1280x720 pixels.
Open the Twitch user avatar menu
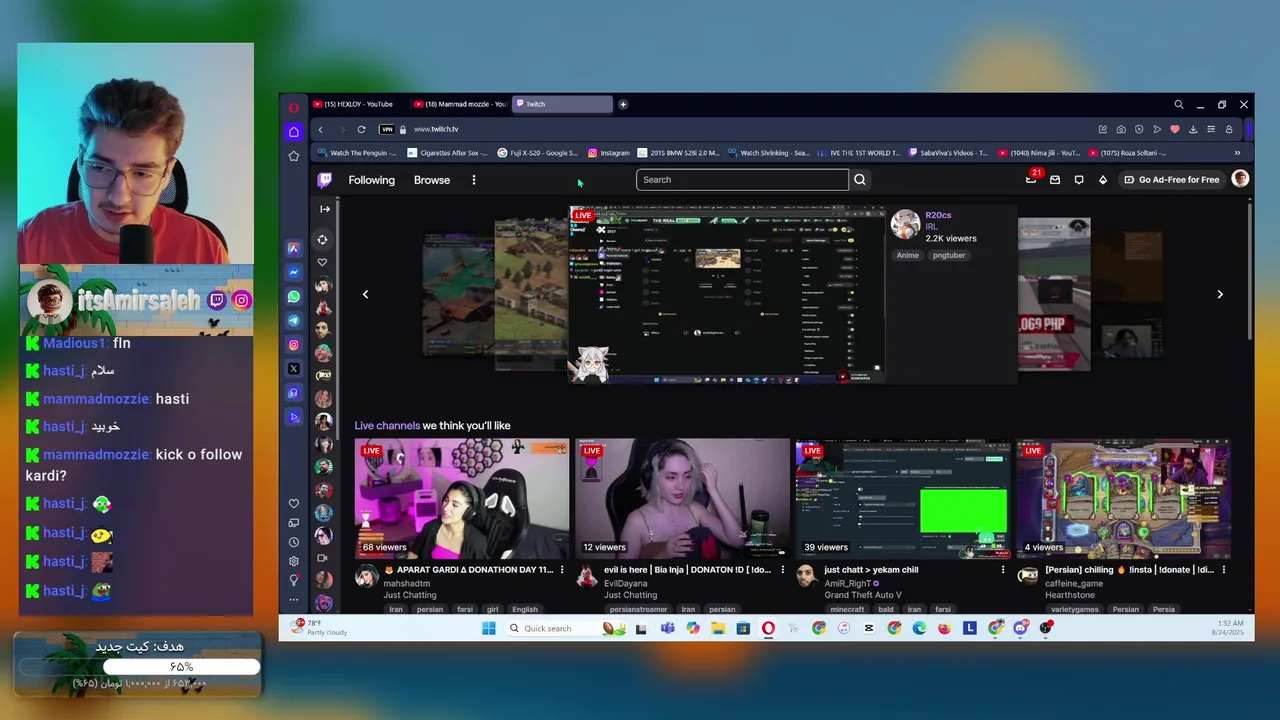coord(1240,179)
